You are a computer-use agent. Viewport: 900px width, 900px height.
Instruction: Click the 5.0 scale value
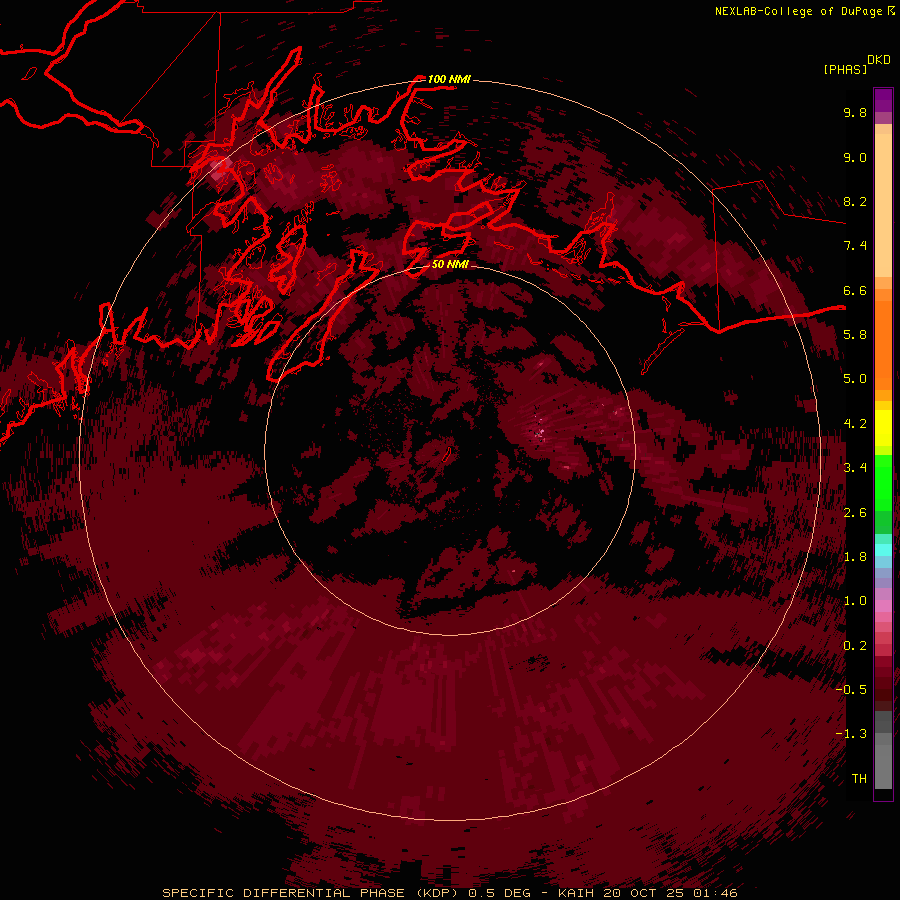tap(855, 379)
